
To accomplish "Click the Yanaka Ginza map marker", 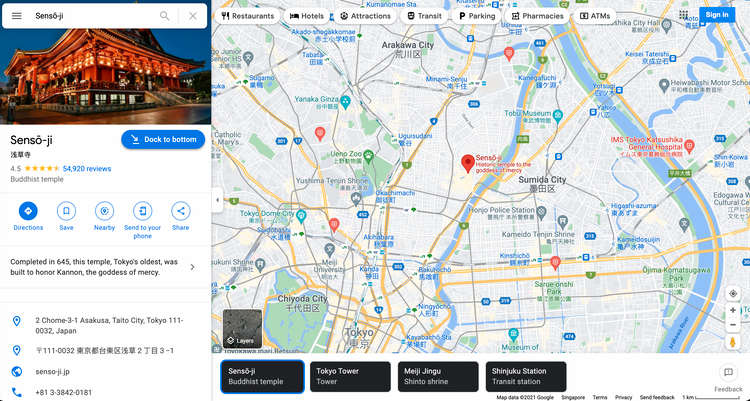I will pyautogui.click(x=345, y=101).
